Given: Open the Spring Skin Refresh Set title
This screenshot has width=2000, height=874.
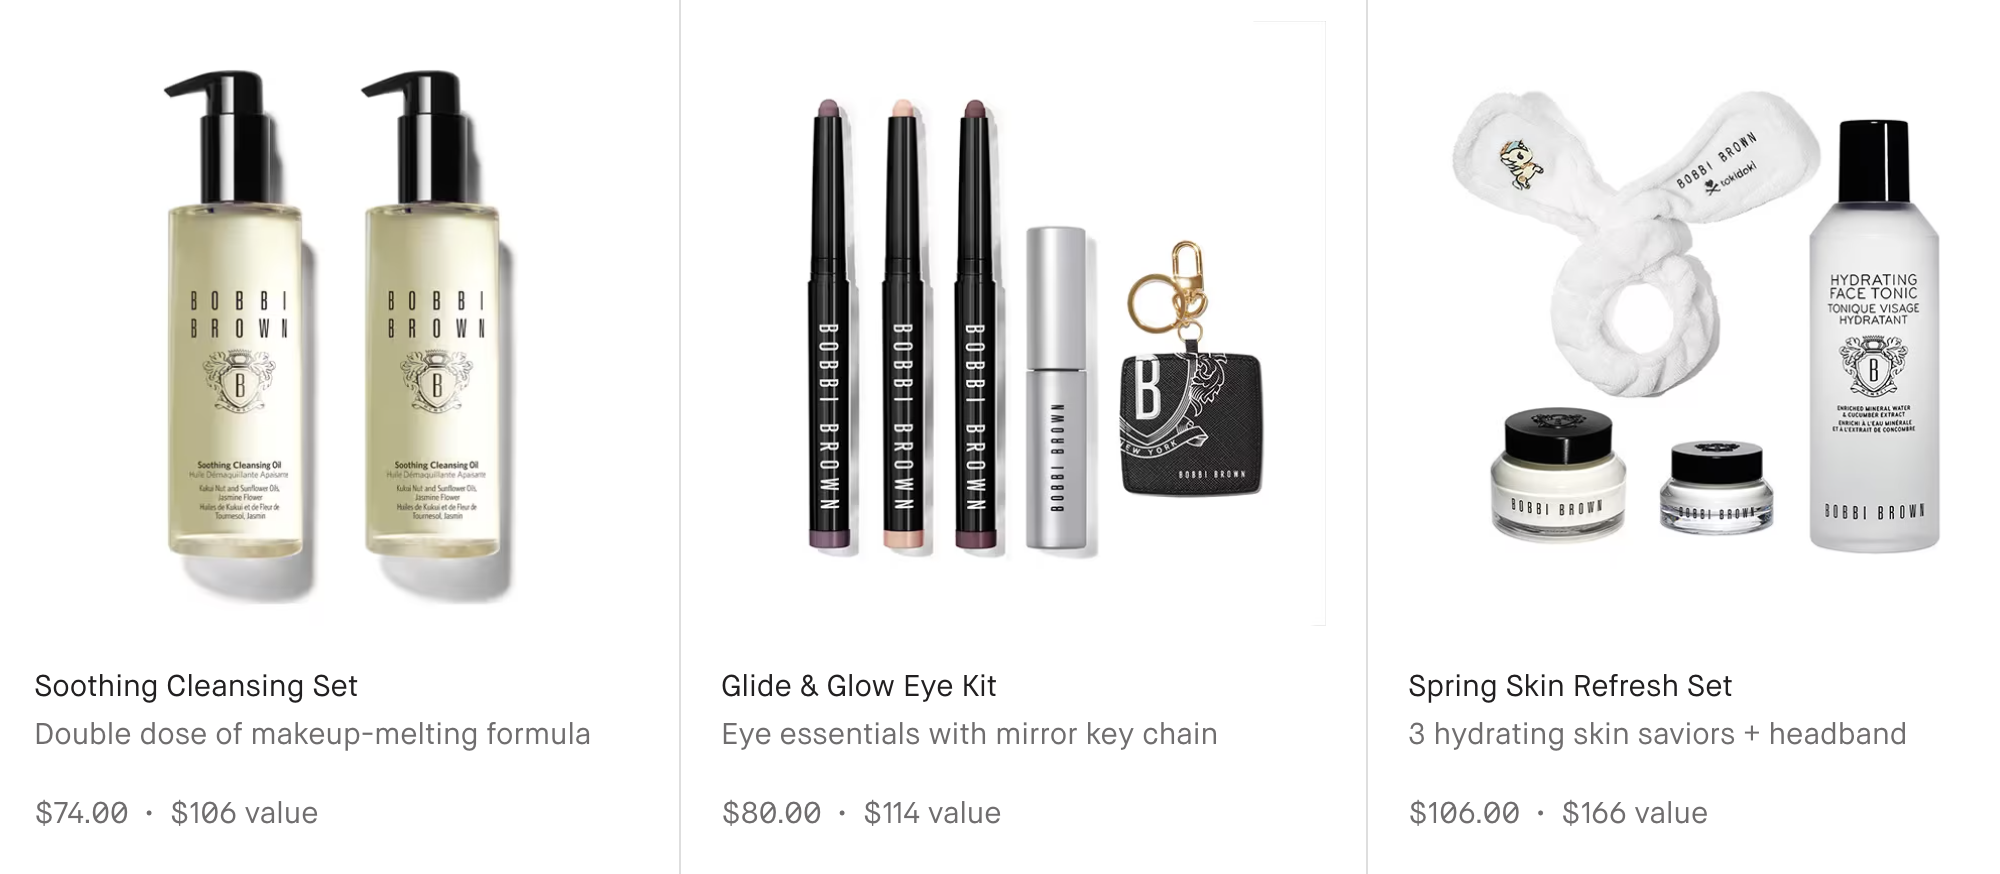Looking at the screenshot, I should click(x=1570, y=686).
